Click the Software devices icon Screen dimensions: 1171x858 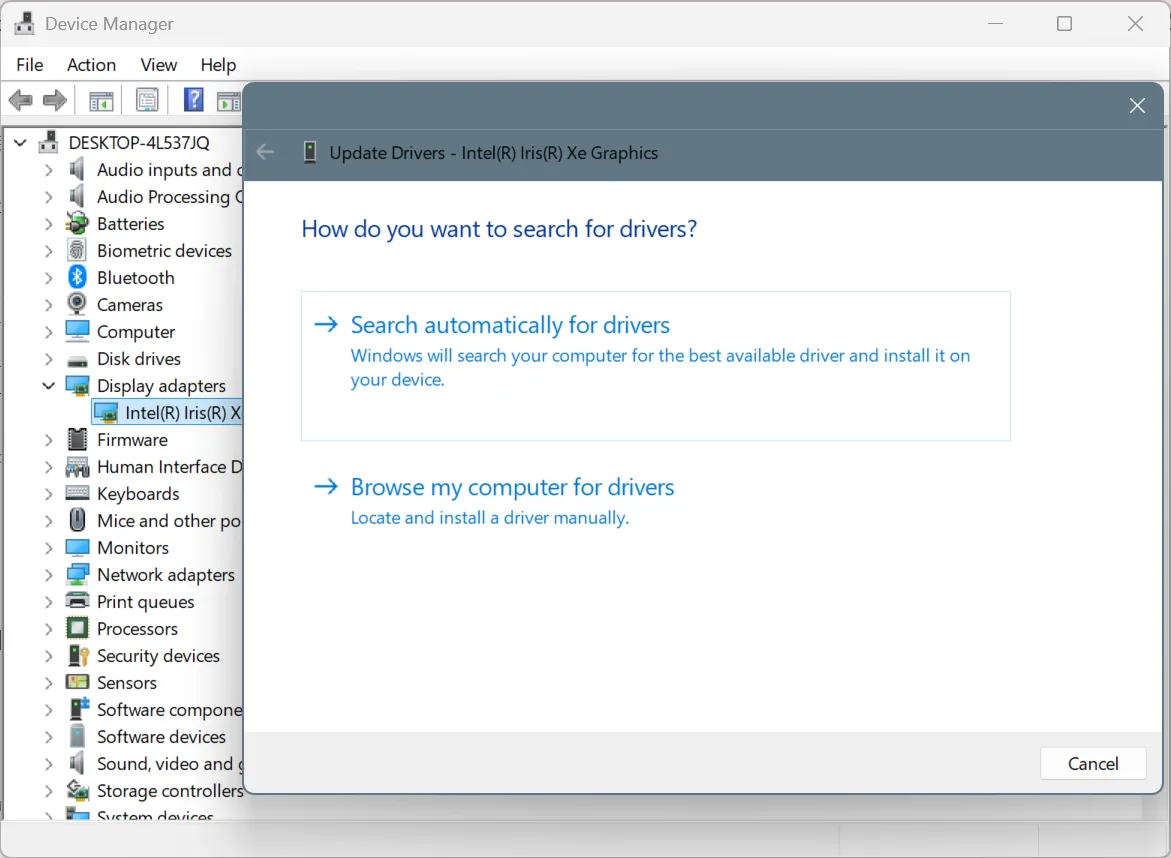tap(77, 736)
